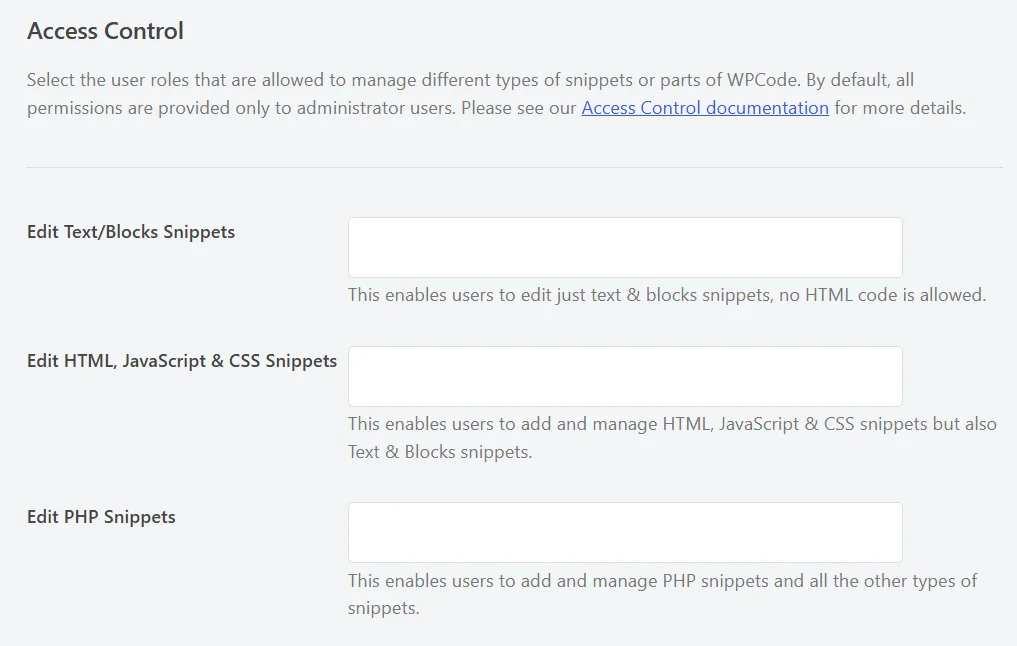Screen dimensions: 1017x646
Task: Click the Edit HTML, JavaScript & CSS Snippets roles field
Action: [625, 377]
